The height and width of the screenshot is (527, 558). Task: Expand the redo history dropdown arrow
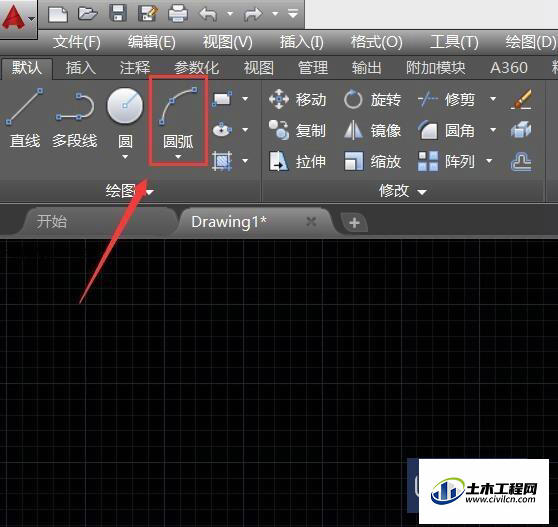click(275, 14)
